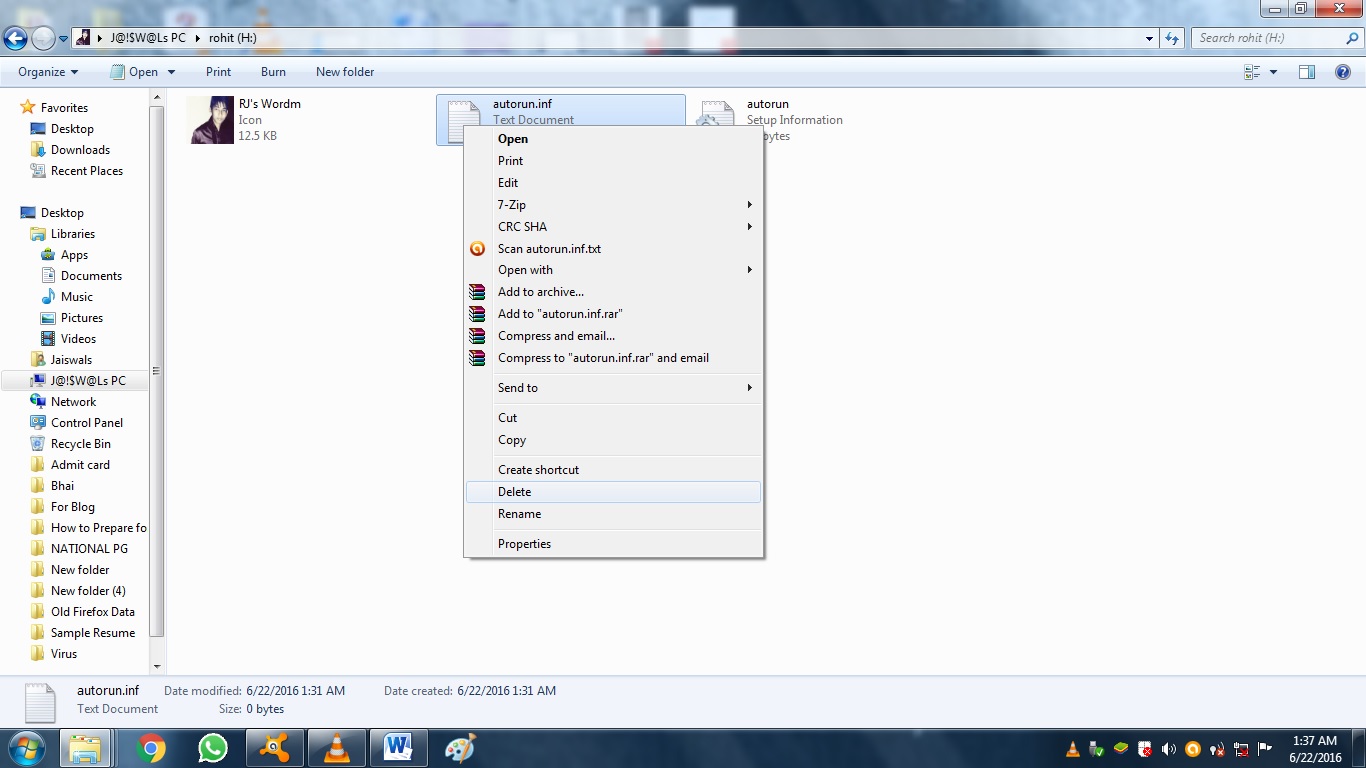Open Avast from the orange system tray icon
Screen dimensions: 1366x768
tap(1193, 749)
